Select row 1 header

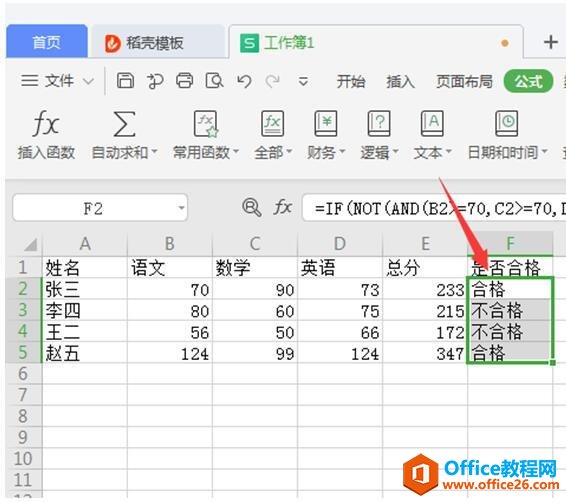(23, 267)
